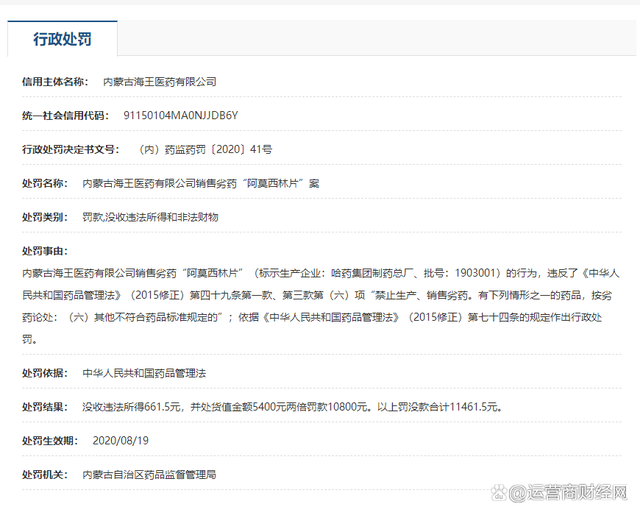The height and width of the screenshot is (515, 640).
Task: Click the 统一社会信用代码 label
Action: point(65,115)
